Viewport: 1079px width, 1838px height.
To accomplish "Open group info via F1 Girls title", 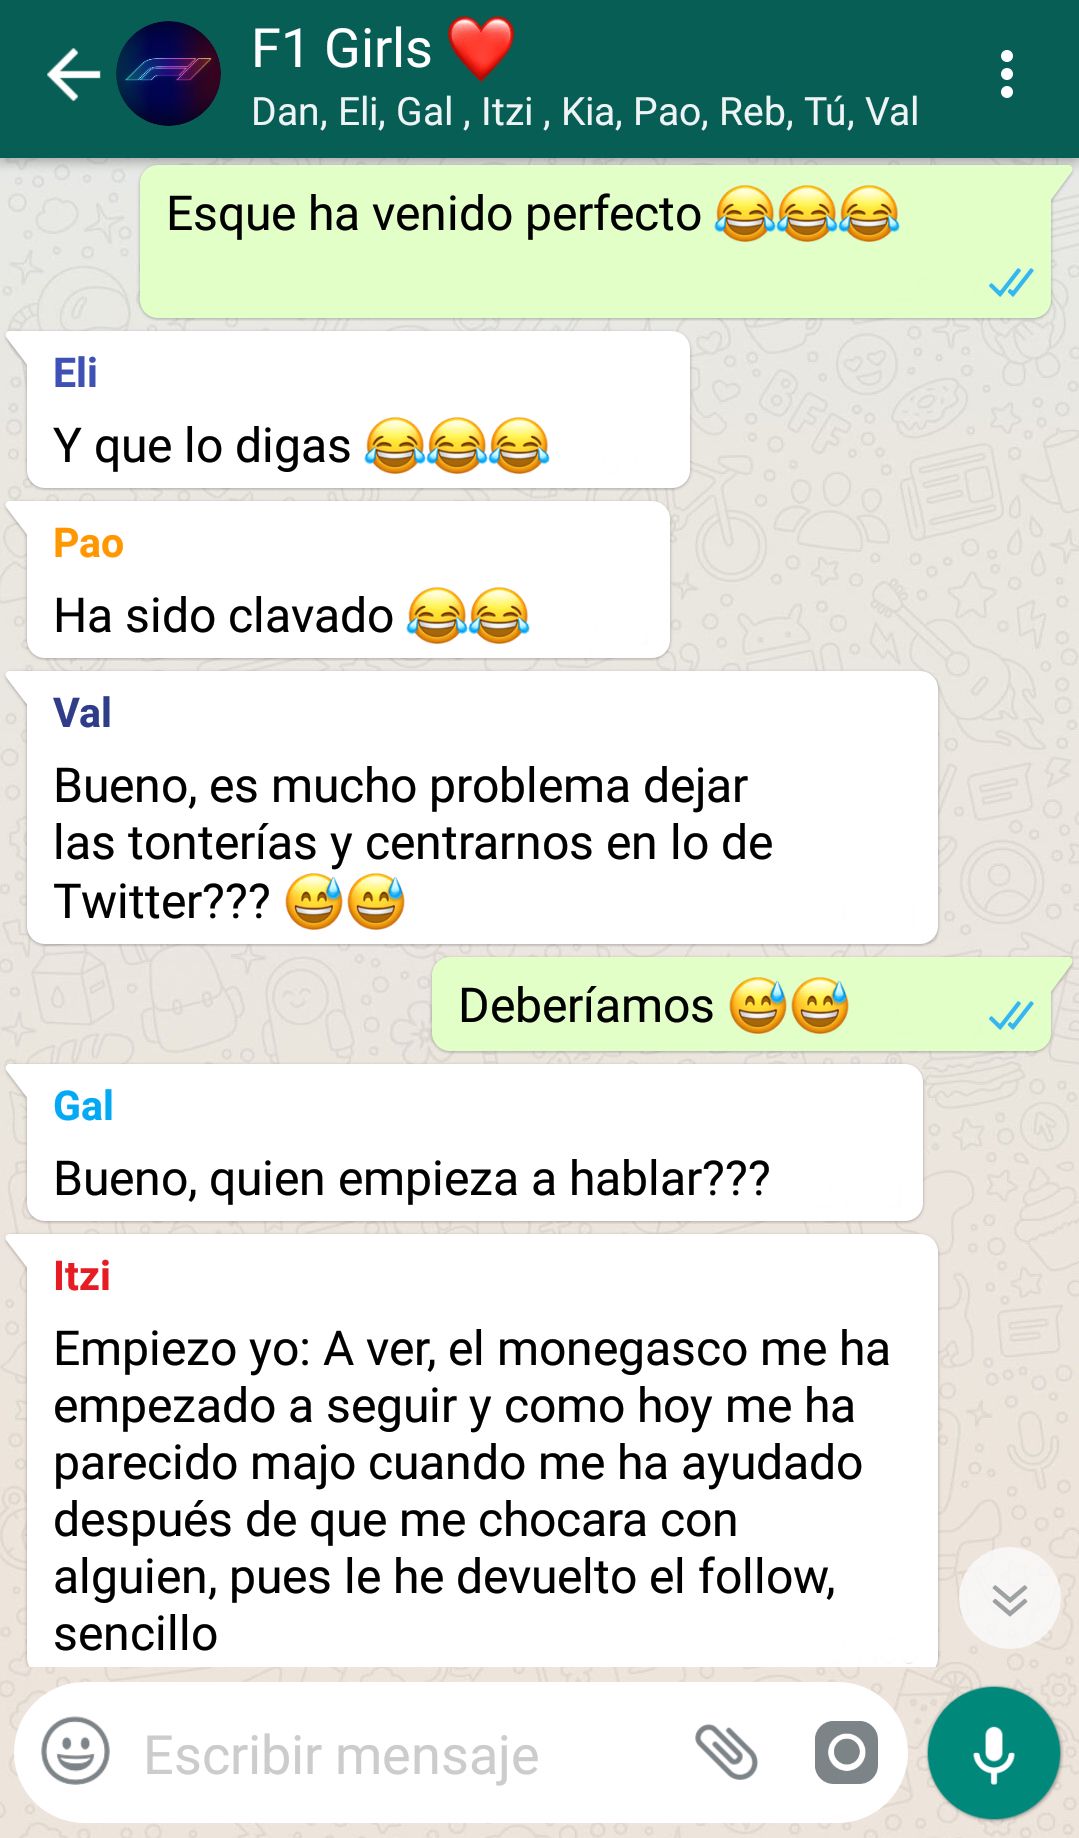I will coord(383,48).
